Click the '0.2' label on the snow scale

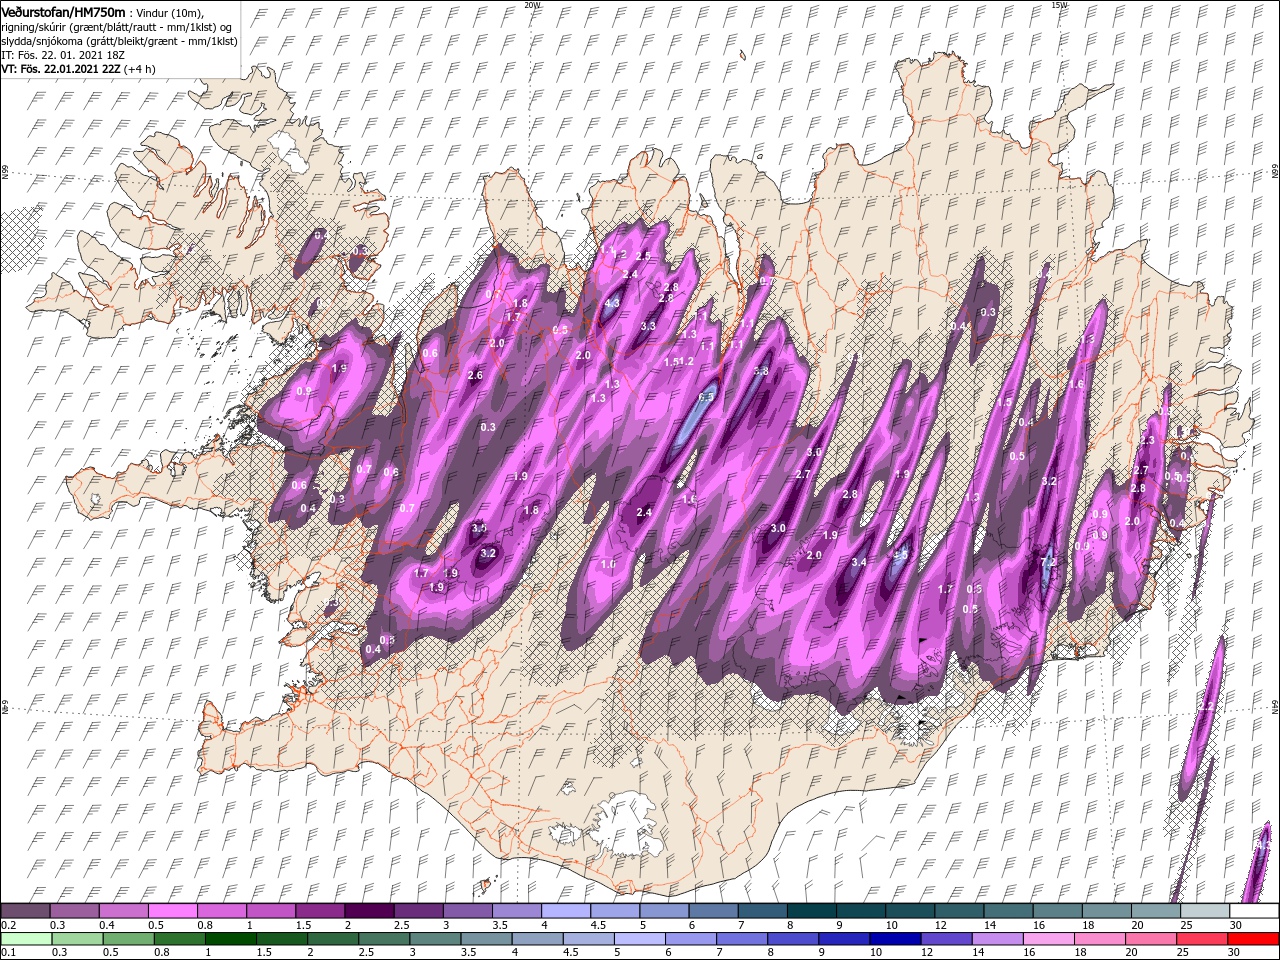click(x=7, y=925)
